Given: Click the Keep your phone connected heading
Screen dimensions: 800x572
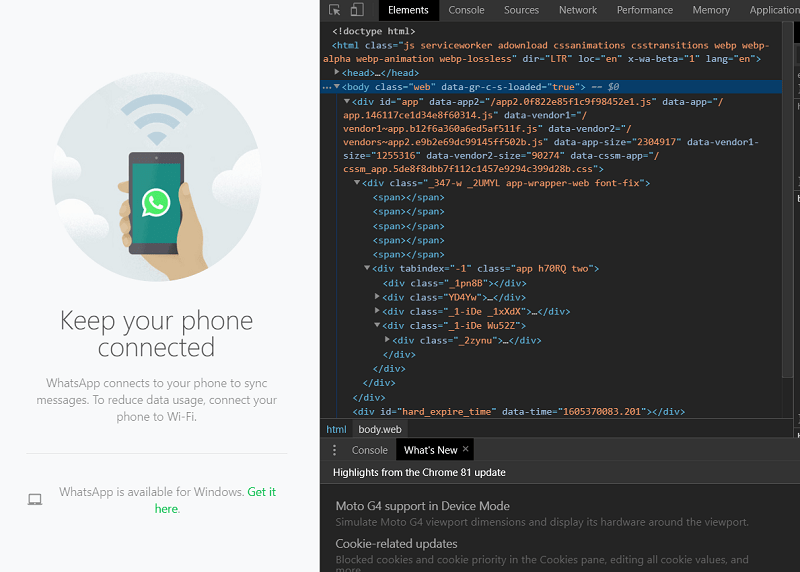Looking at the screenshot, I should tap(156, 334).
